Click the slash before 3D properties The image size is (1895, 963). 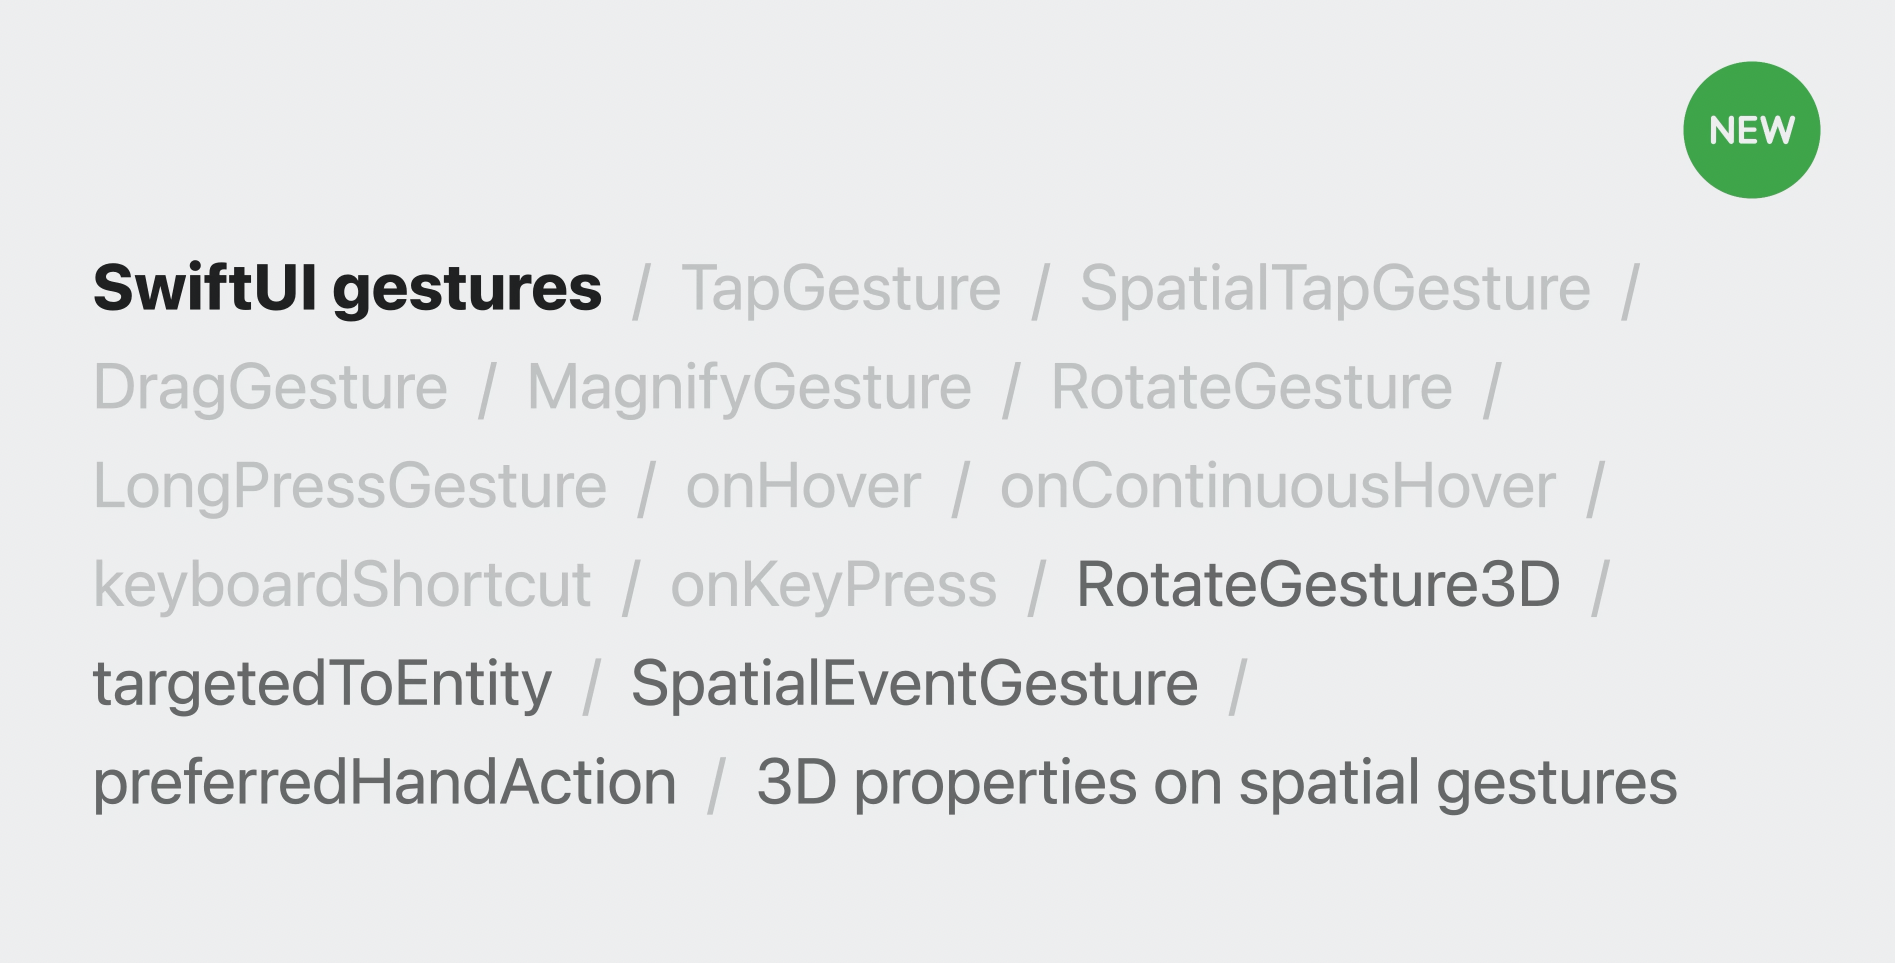(x=716, y=785)
